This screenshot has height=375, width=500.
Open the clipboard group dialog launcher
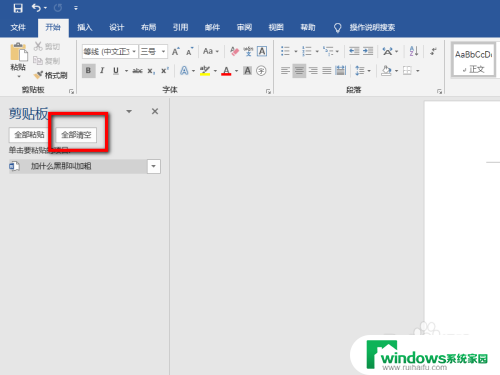point(71,91)
